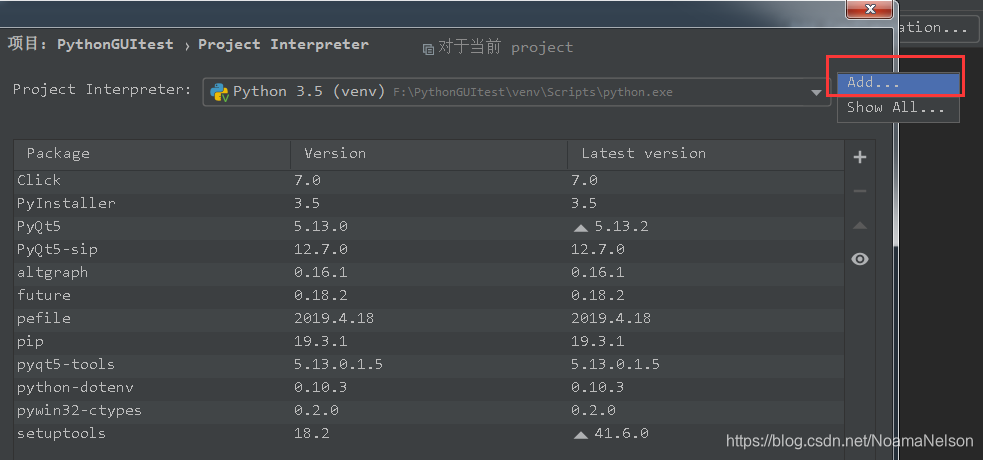Click the upgrade package arrow icon

click(860, 225)
